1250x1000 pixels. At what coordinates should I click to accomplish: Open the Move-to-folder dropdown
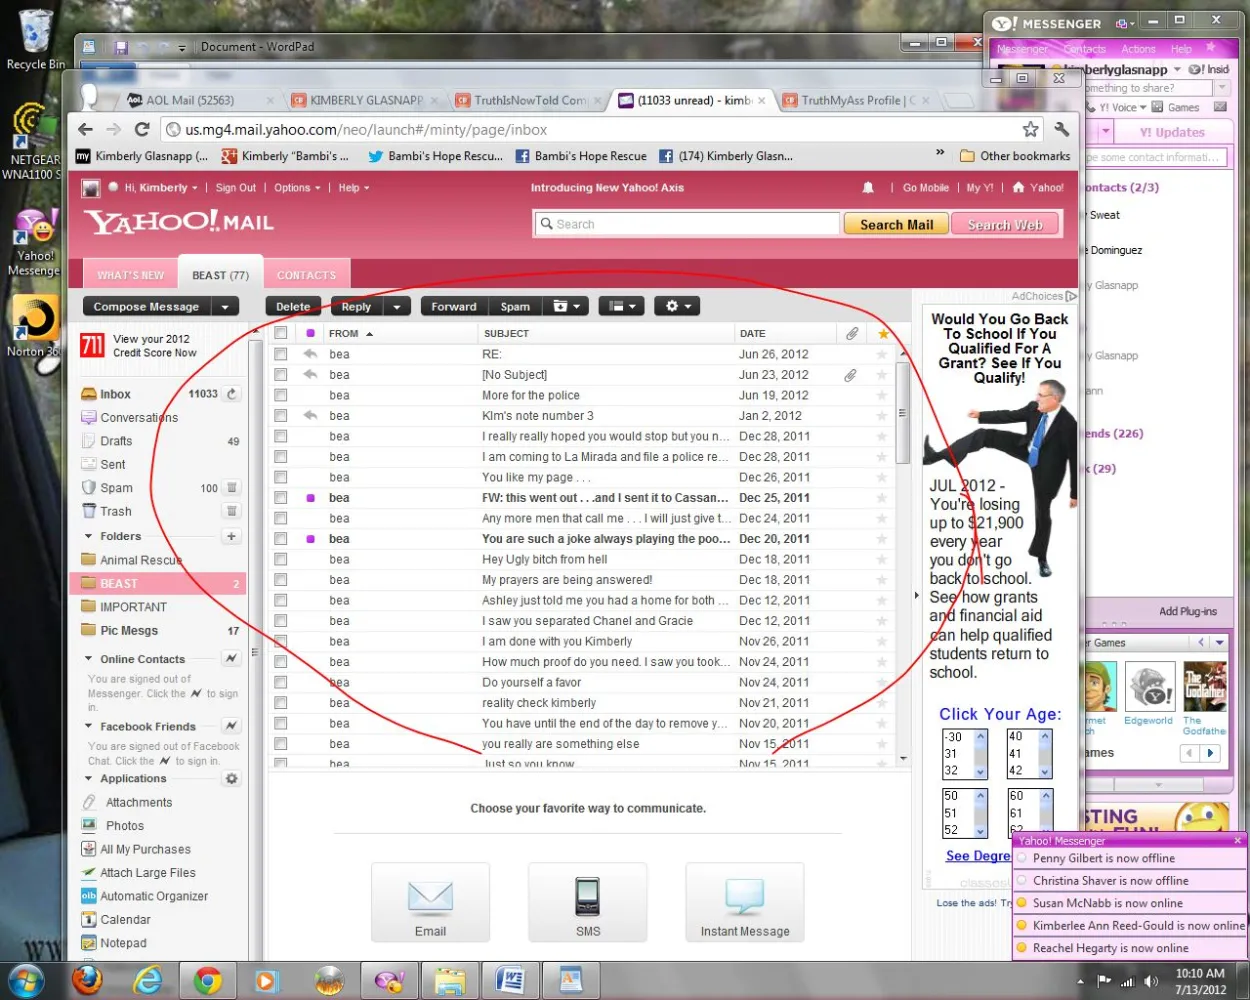(x=566, y=307)
